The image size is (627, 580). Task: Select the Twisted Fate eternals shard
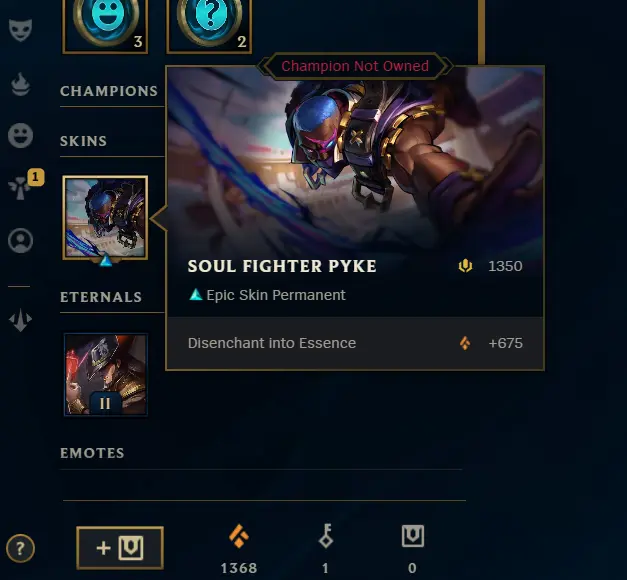point(106,375)
